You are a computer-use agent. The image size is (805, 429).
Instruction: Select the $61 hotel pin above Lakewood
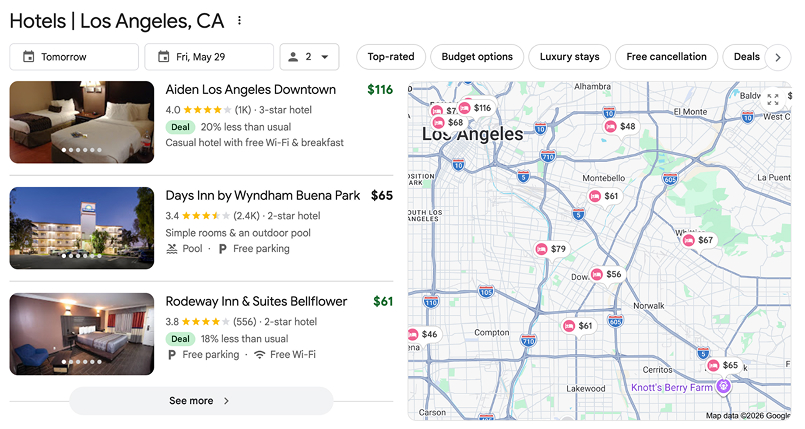[579, 325]
